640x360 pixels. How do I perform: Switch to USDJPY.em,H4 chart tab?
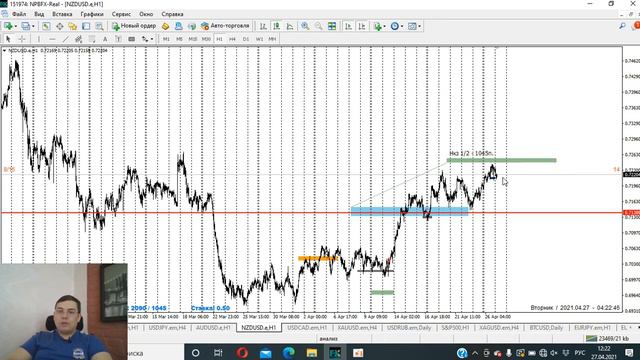[x=167, y=328]
